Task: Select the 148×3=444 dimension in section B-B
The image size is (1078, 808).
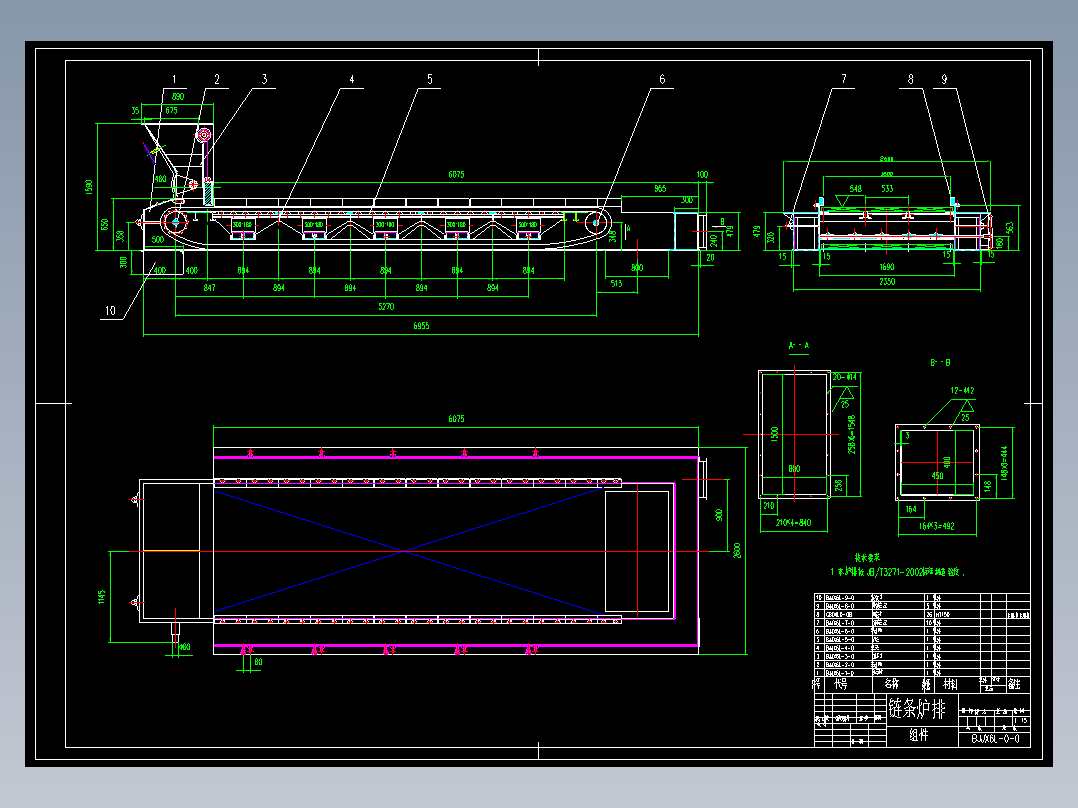Action: click(1004, 462)
